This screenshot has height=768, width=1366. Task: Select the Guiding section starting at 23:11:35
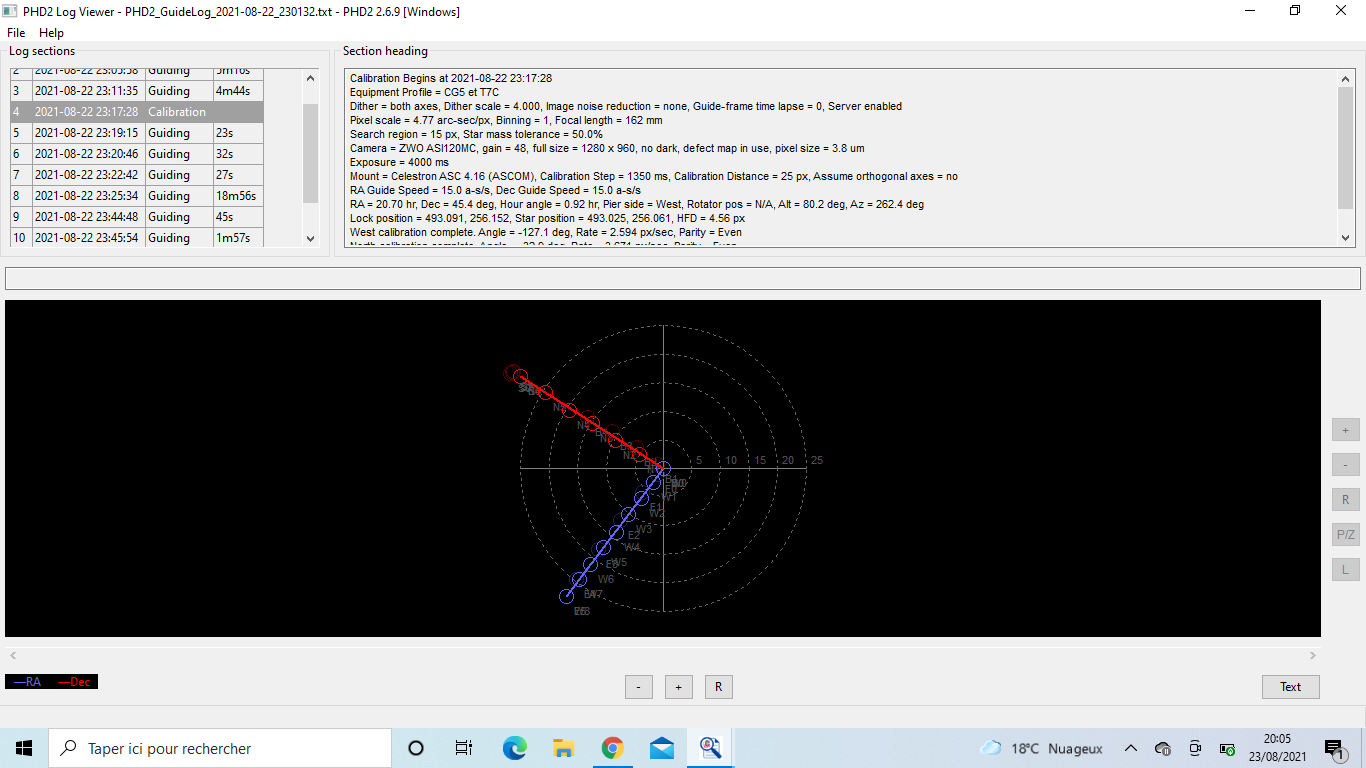(137, 91)
